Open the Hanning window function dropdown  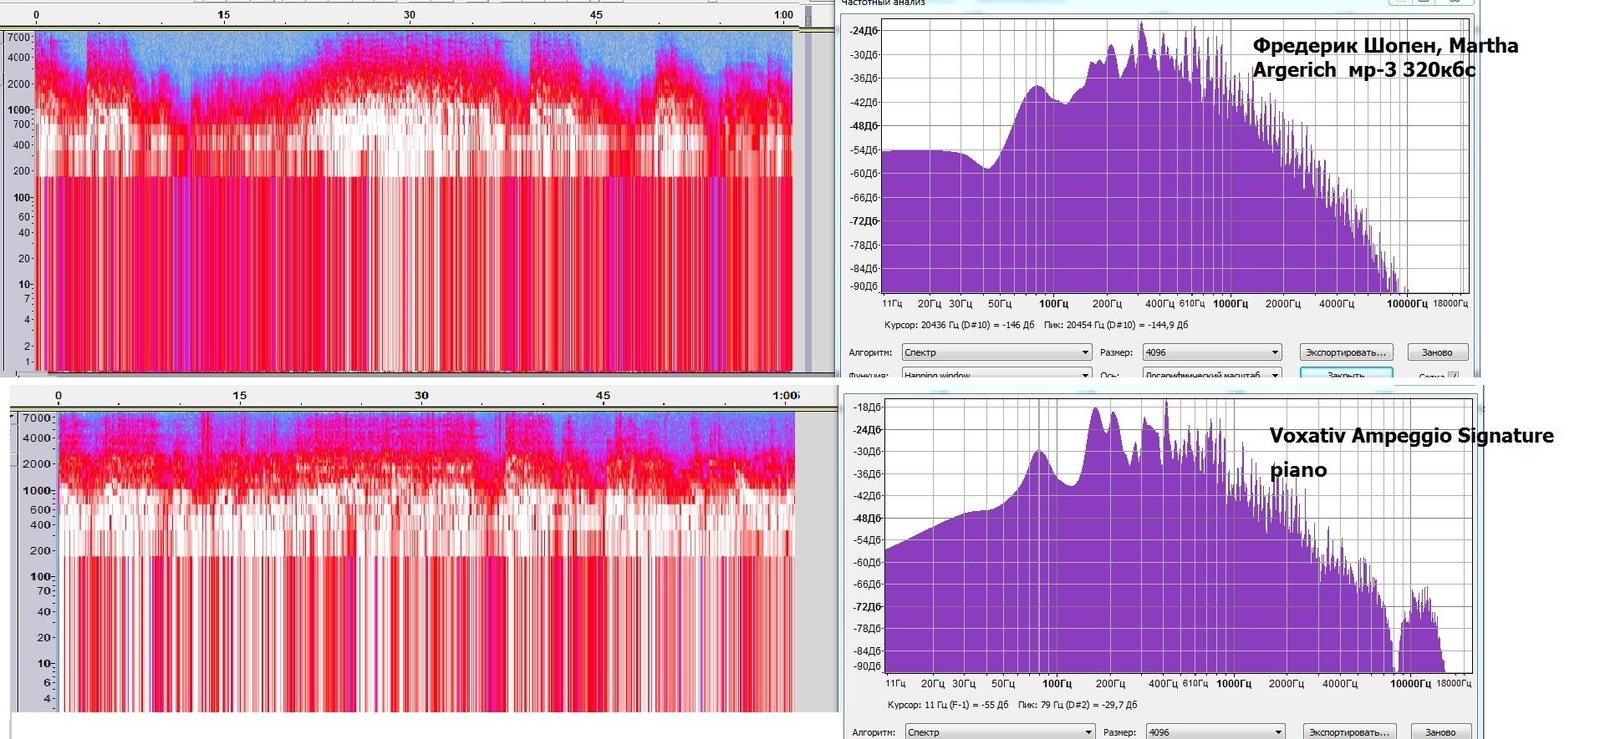[x=996, y=374]
